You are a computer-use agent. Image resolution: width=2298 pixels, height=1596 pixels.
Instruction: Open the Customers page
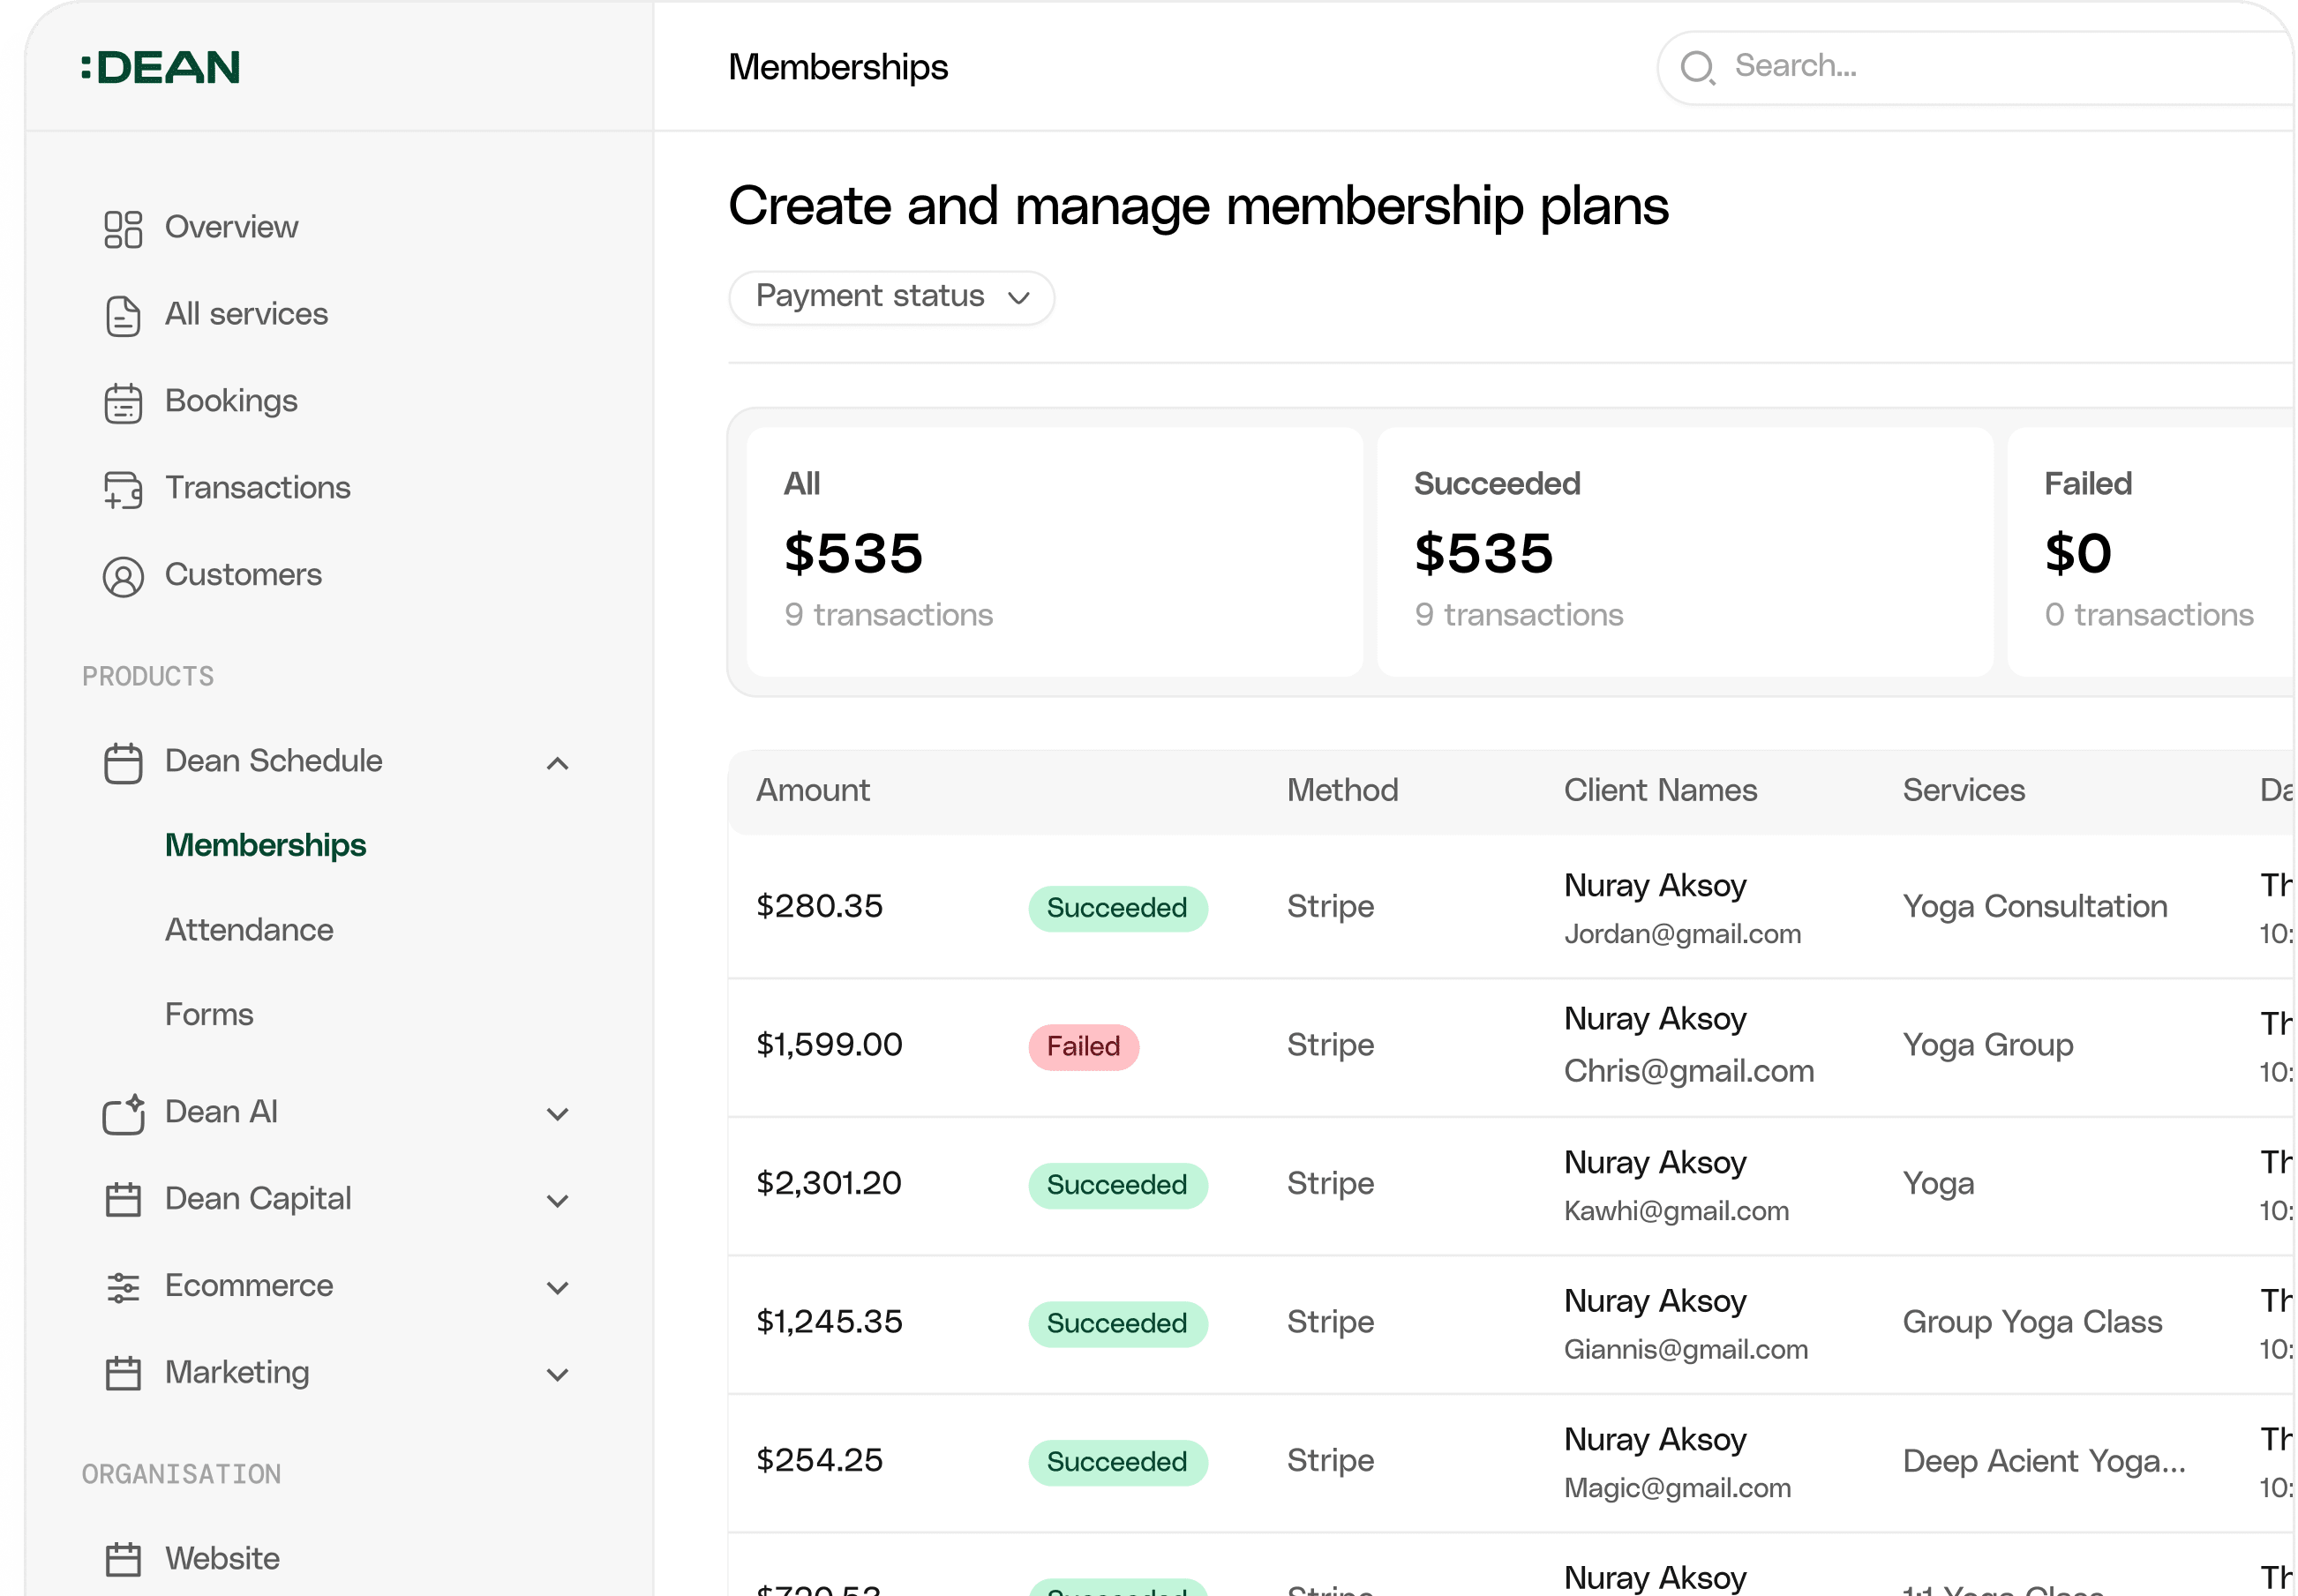tap(243, 574)
